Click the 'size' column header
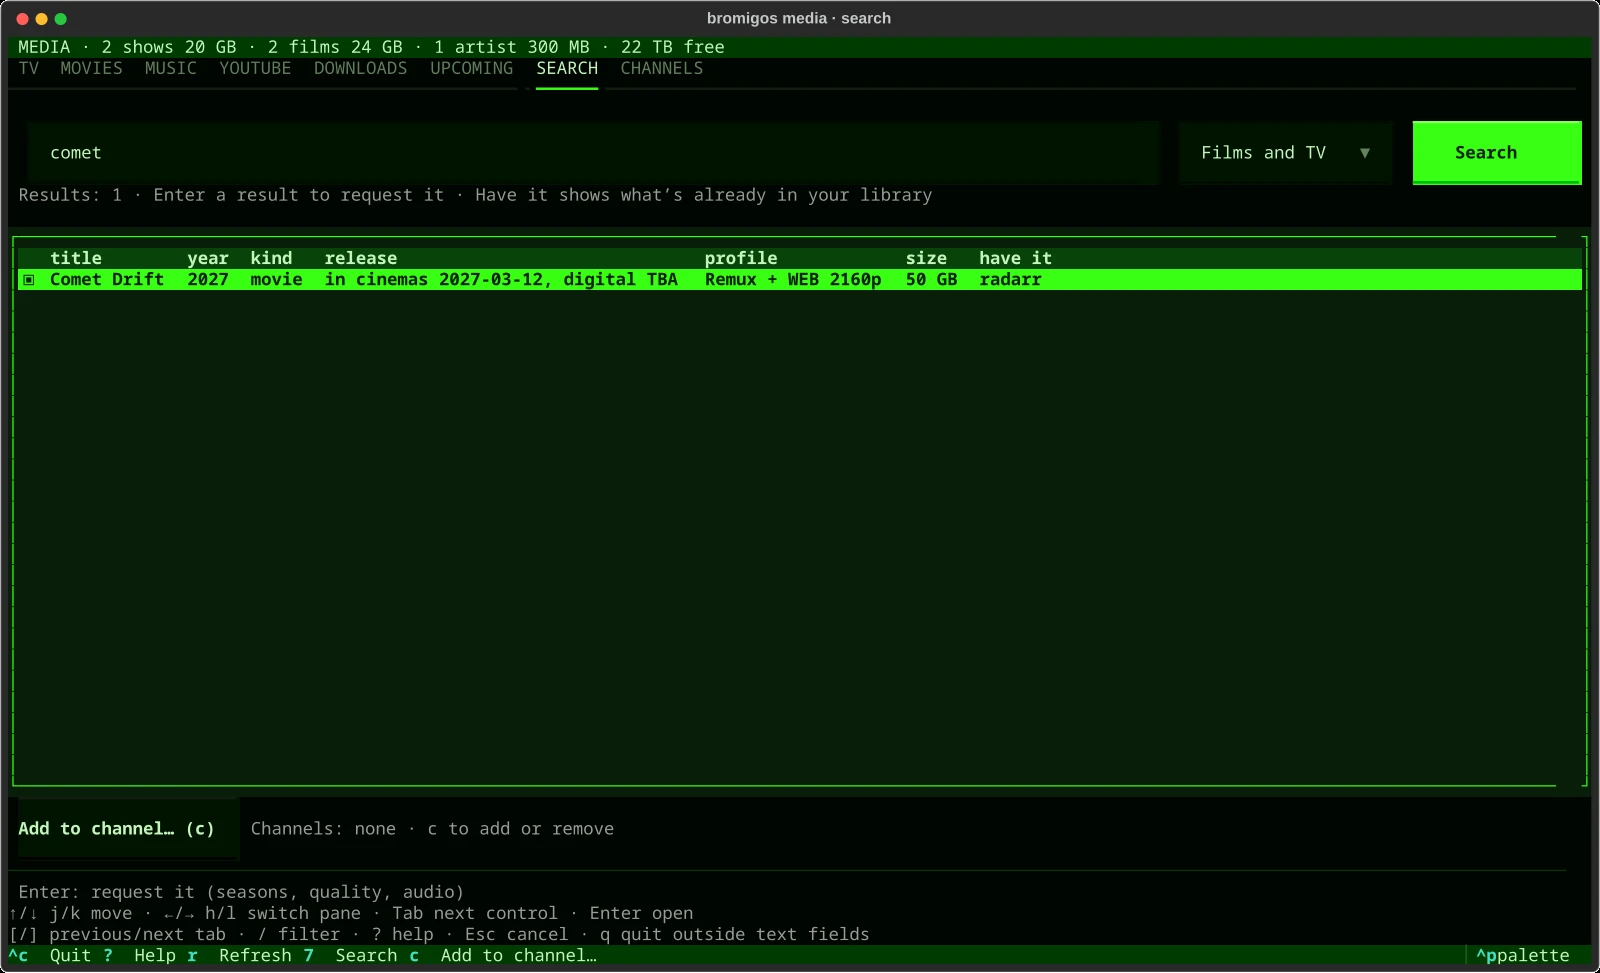The width and height of the screenshot is (1600, 973). pos(926,258)
